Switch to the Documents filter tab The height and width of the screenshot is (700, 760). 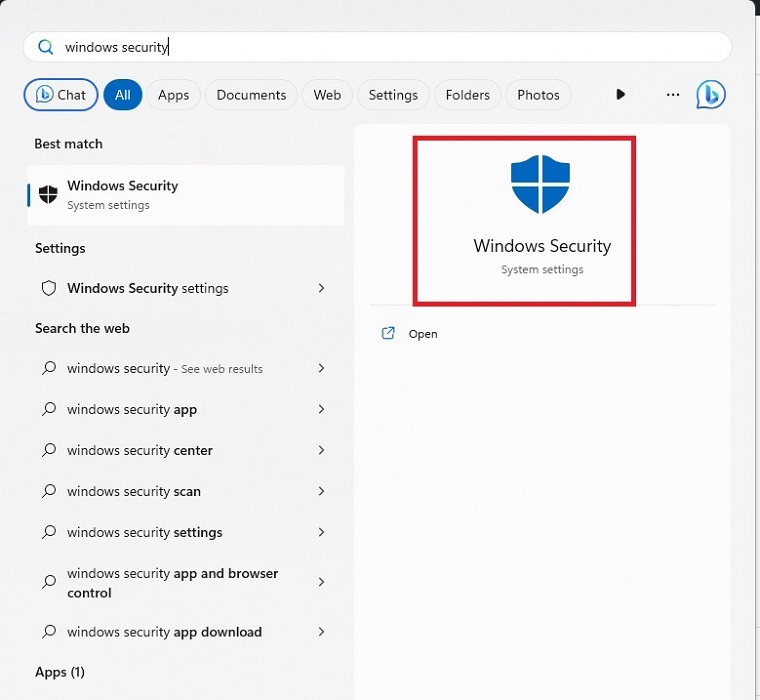coord(251,95)
